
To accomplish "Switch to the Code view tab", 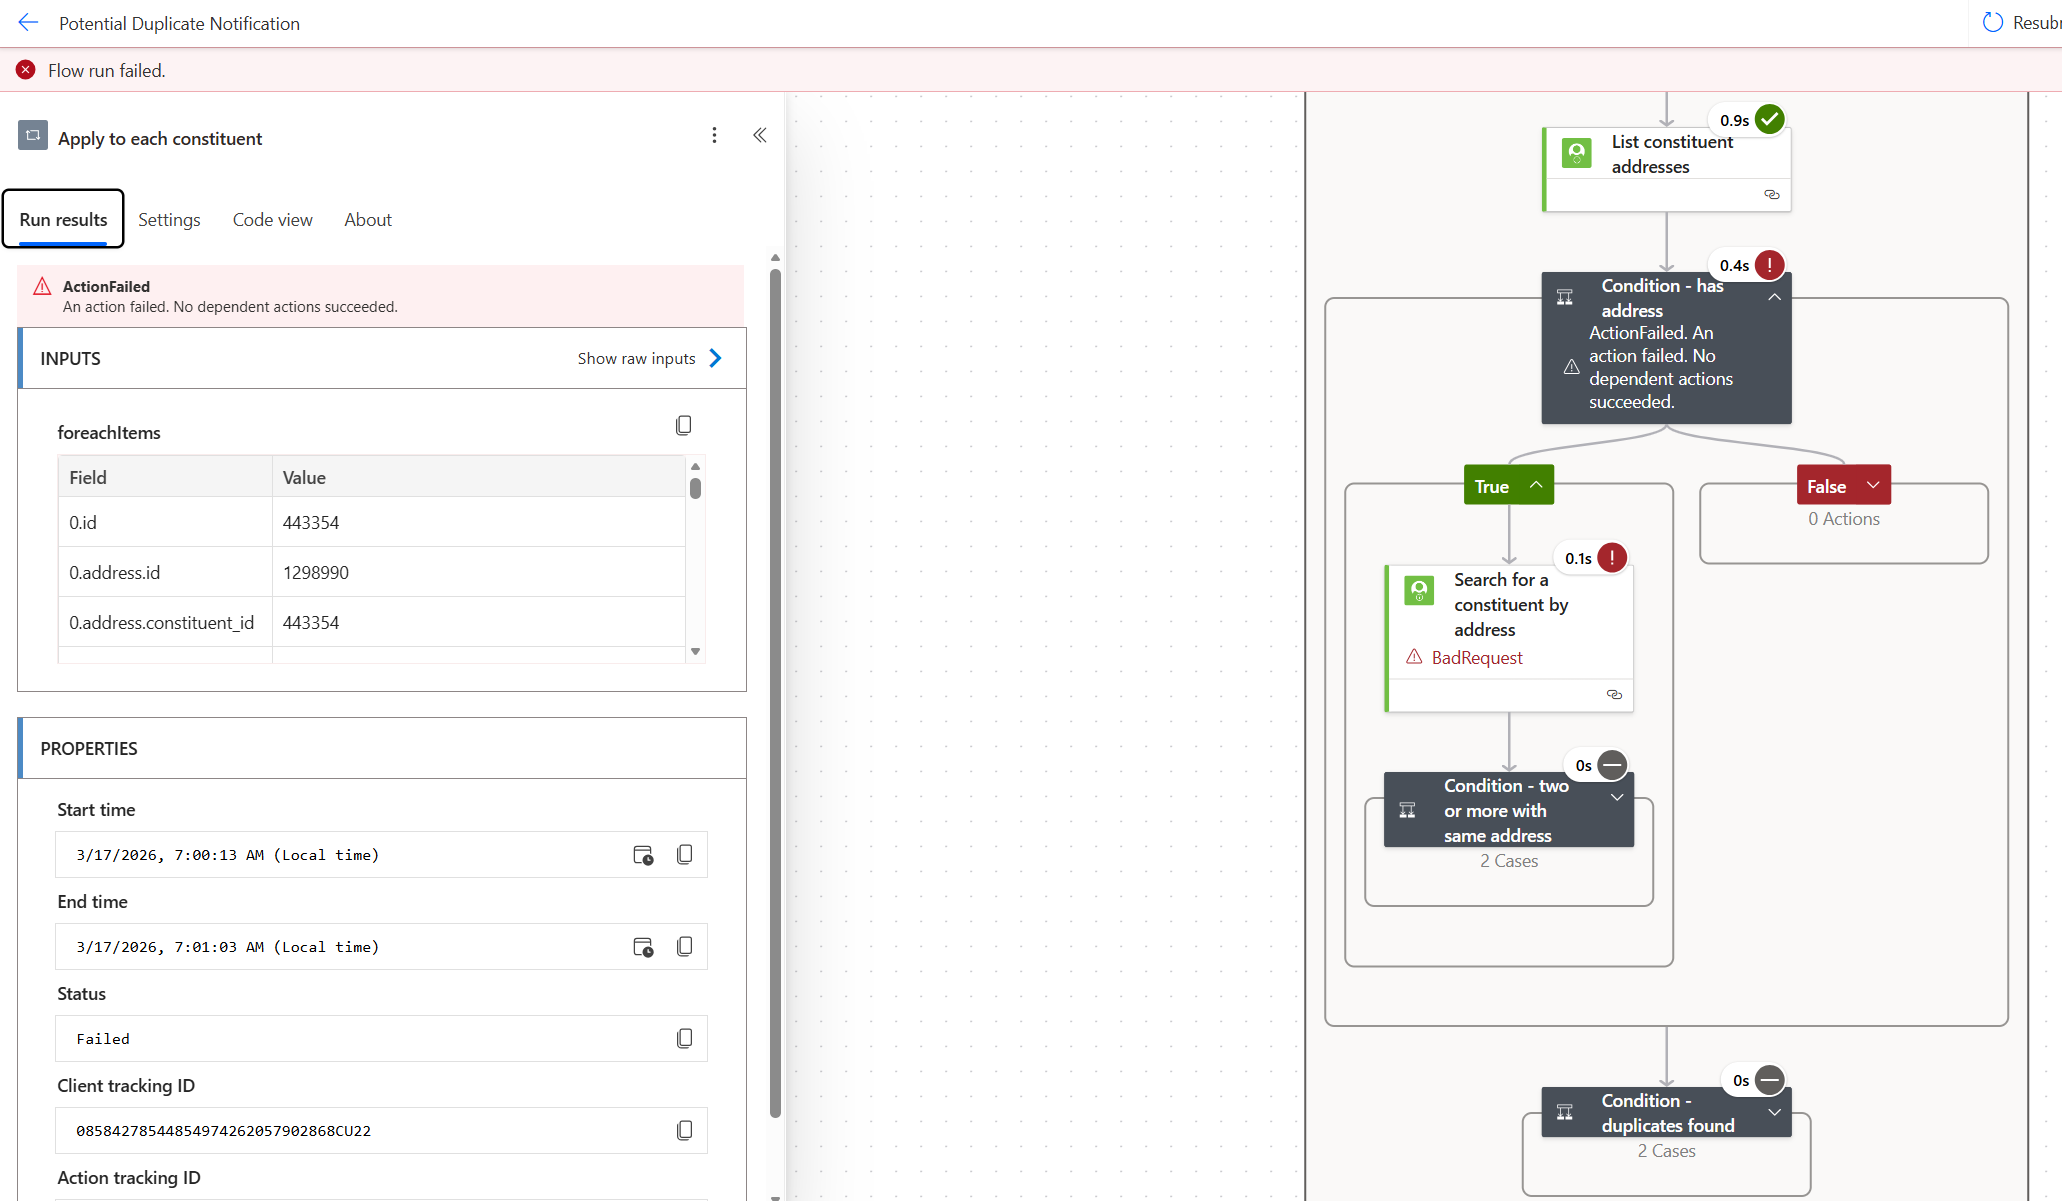I will coord(272,220).
